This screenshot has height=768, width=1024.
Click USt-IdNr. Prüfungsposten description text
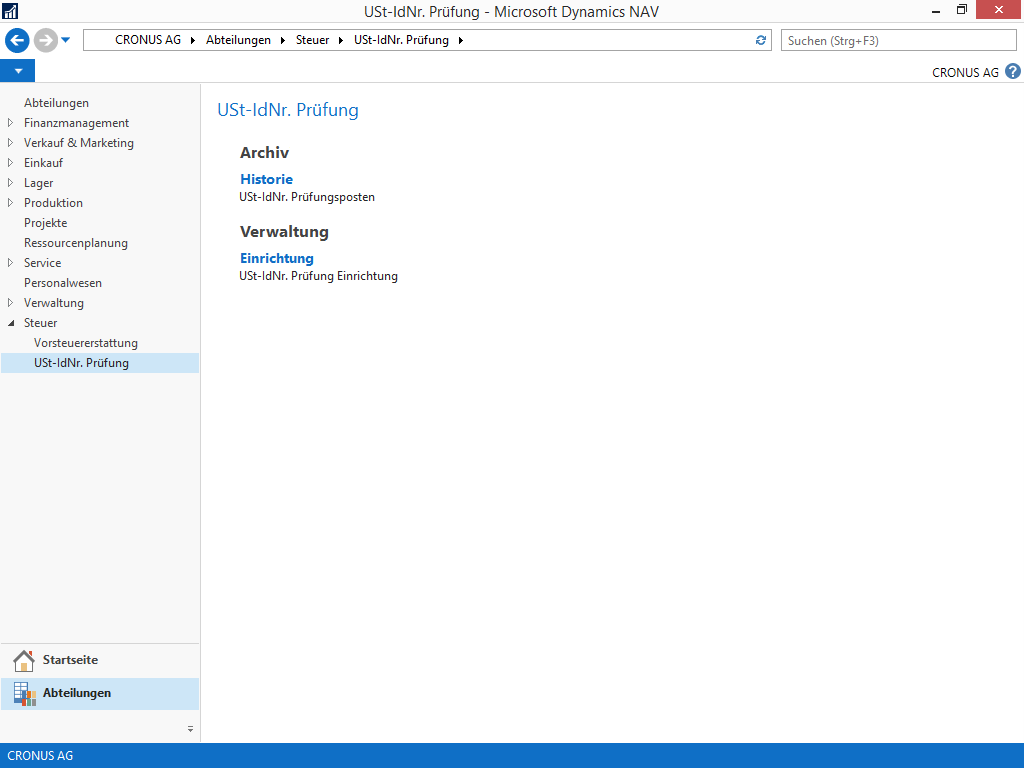point(307,197)
